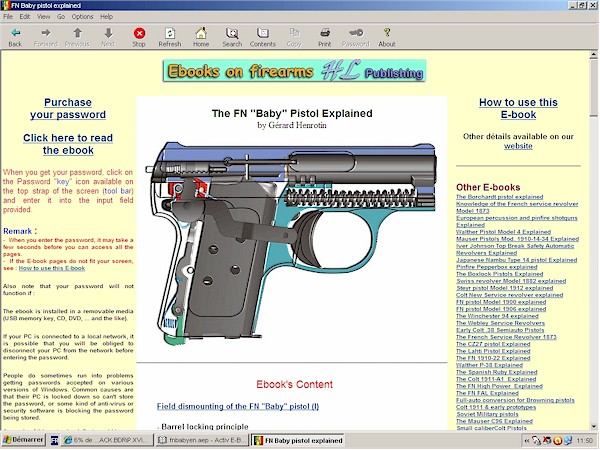The width and height of the screenshot is (600, 450).
Task: Open 'The Mauser C96 Explained' link
Action: 494,421
